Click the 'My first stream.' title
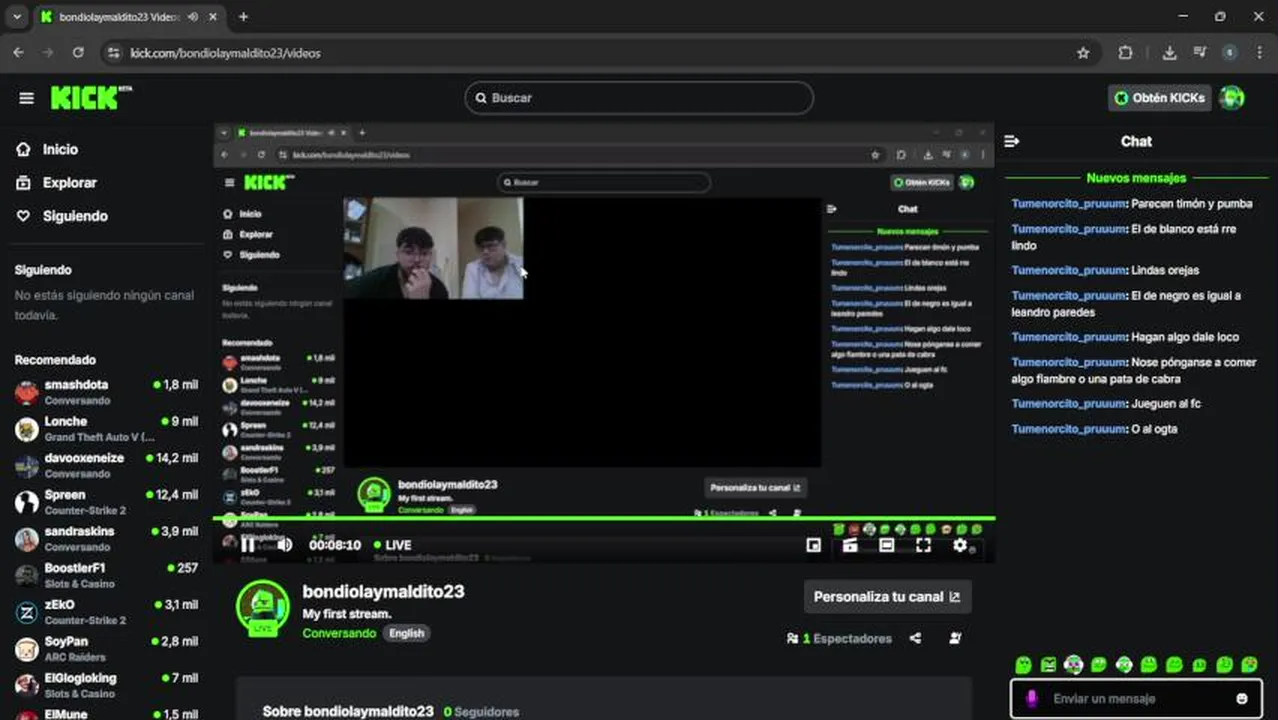Image resolution: width=1278 pixels, height=720 pixels. 347,614
